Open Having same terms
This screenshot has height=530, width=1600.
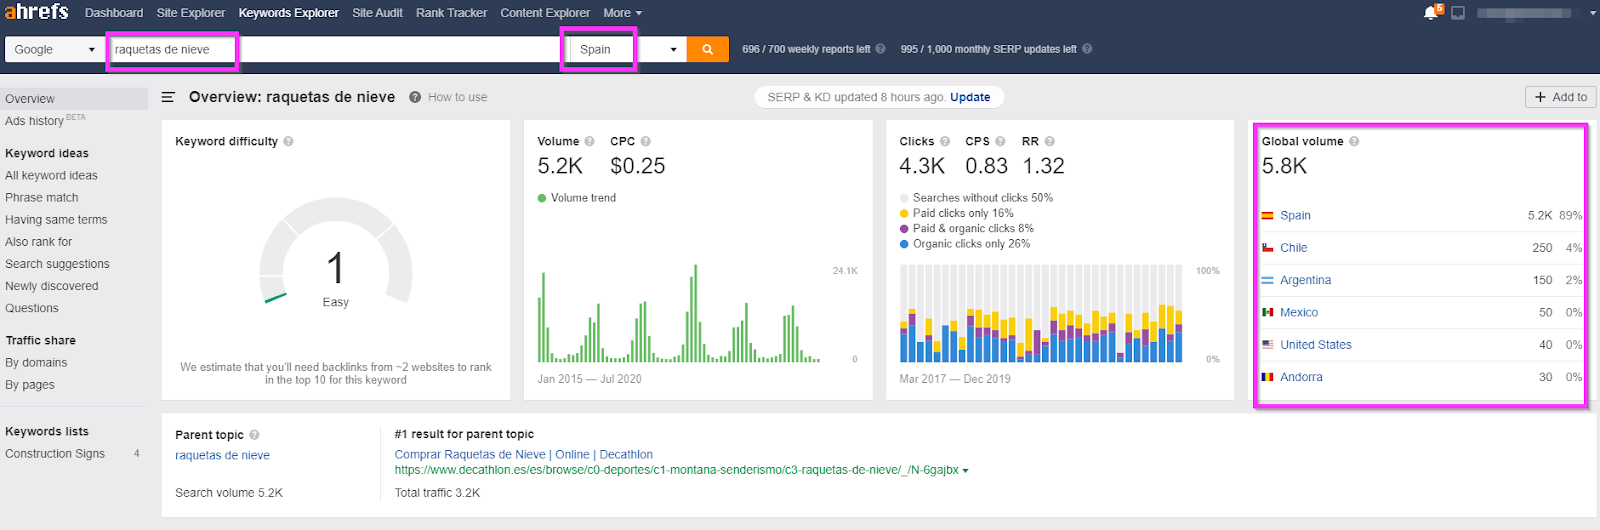56,220
